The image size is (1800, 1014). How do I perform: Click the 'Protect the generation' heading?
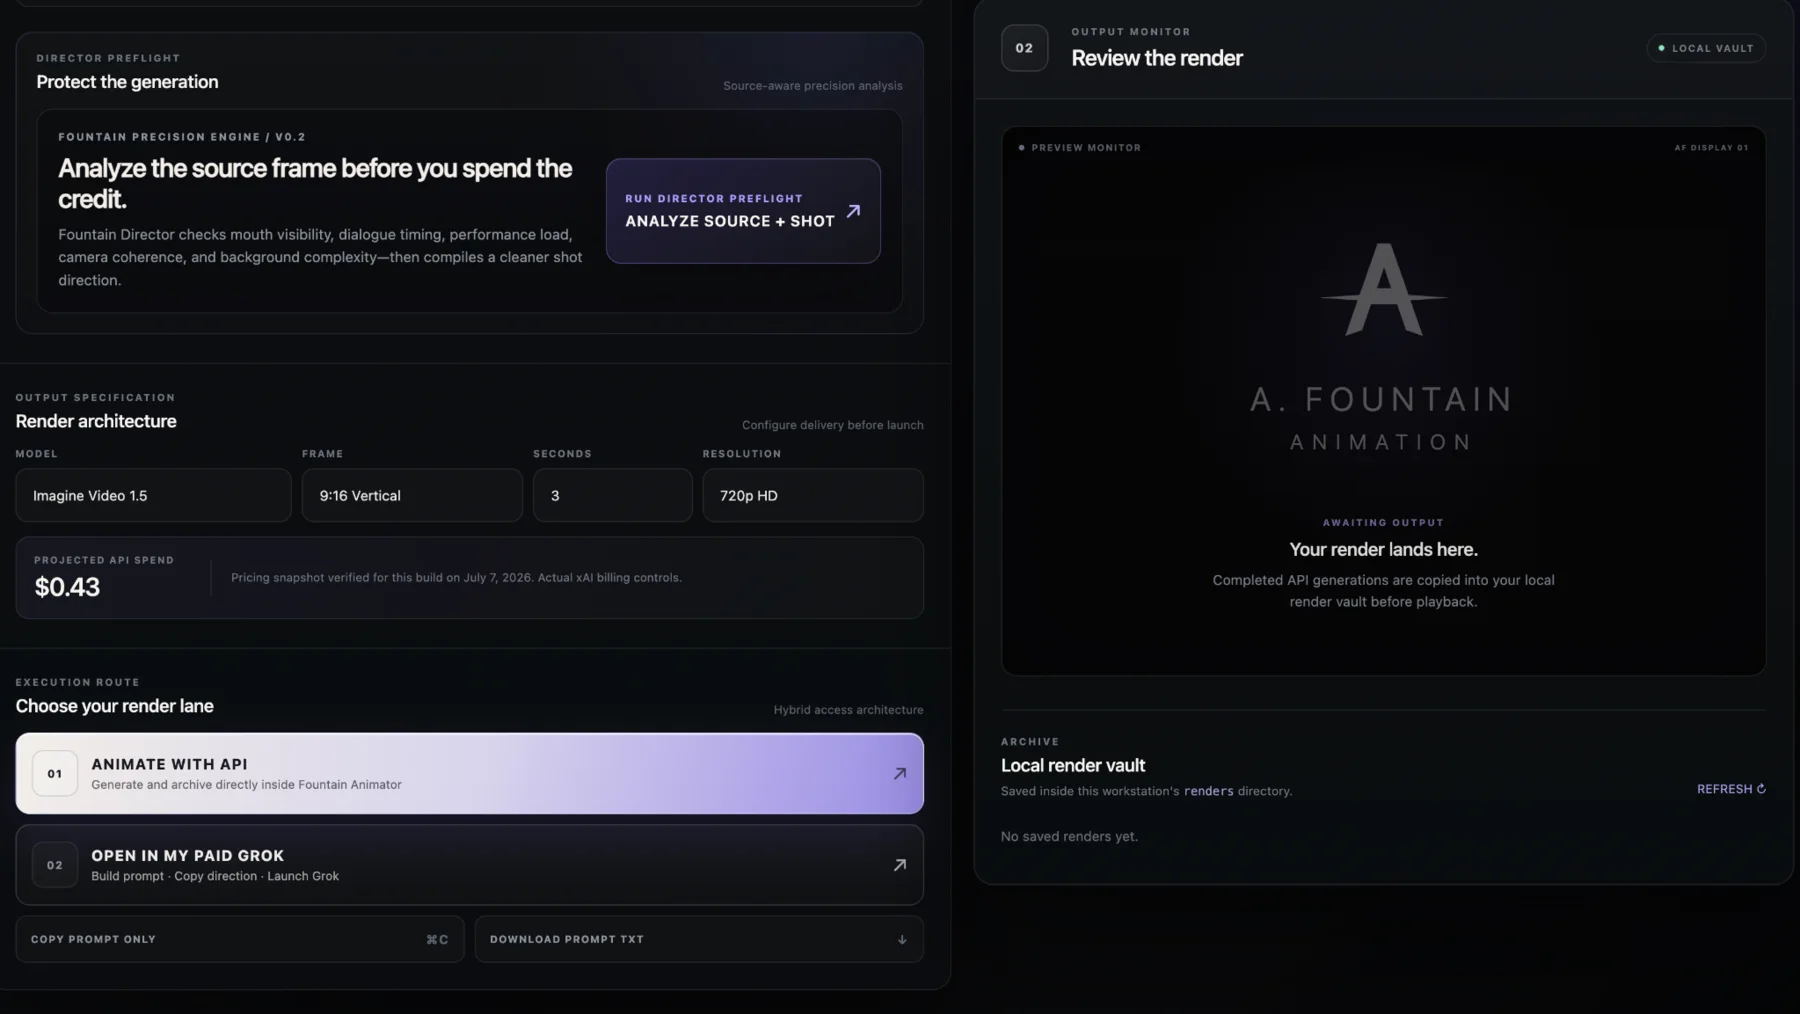click(127, 82)
